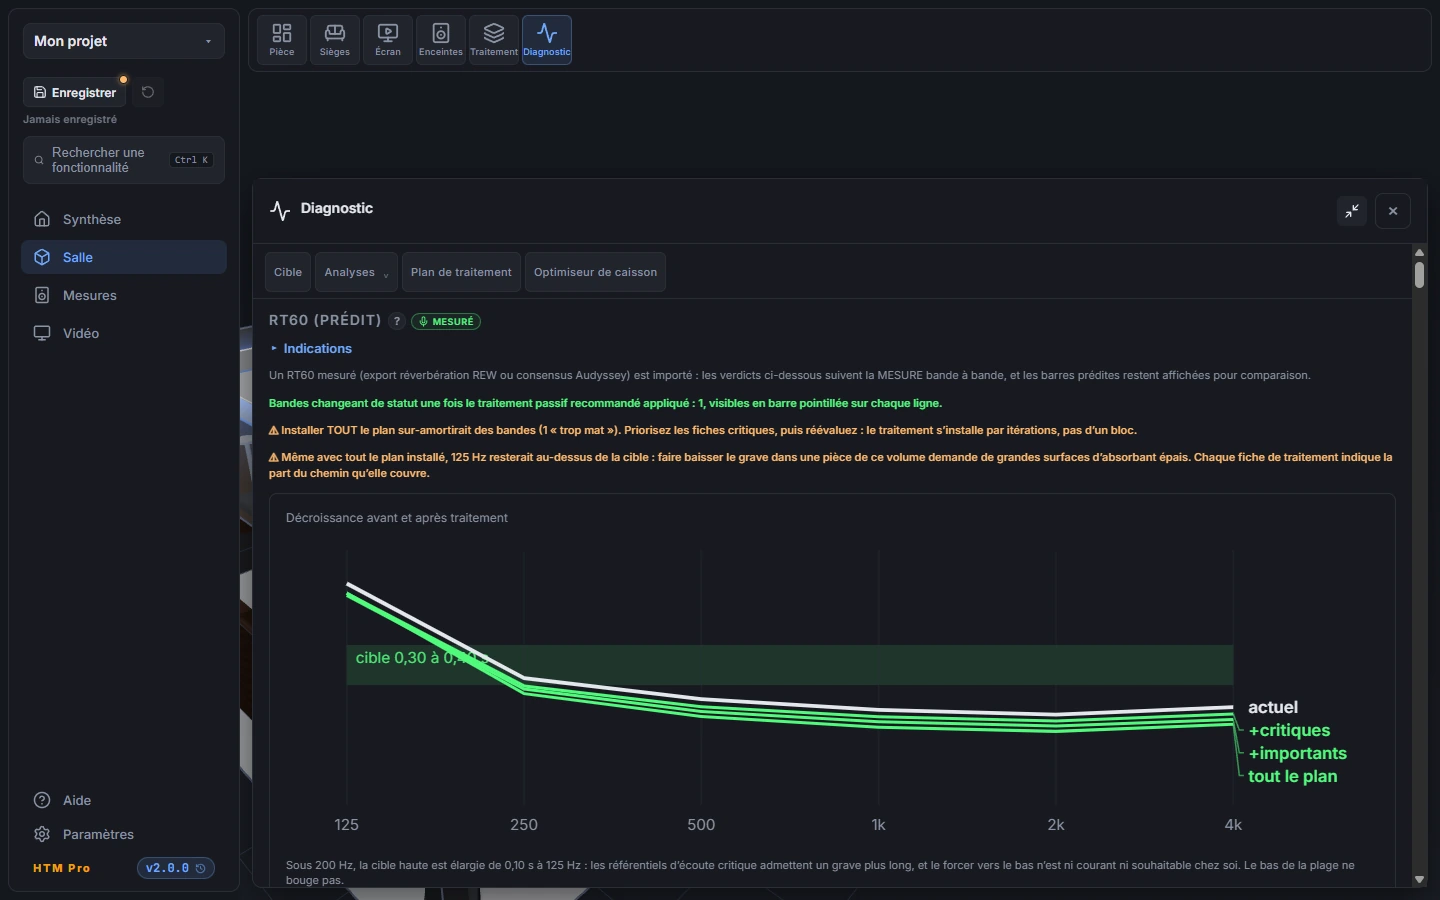This screenshot has width=1440, height=900.
Task: Click the v2.0.0 version badge
Action: (x=176, y=868)
